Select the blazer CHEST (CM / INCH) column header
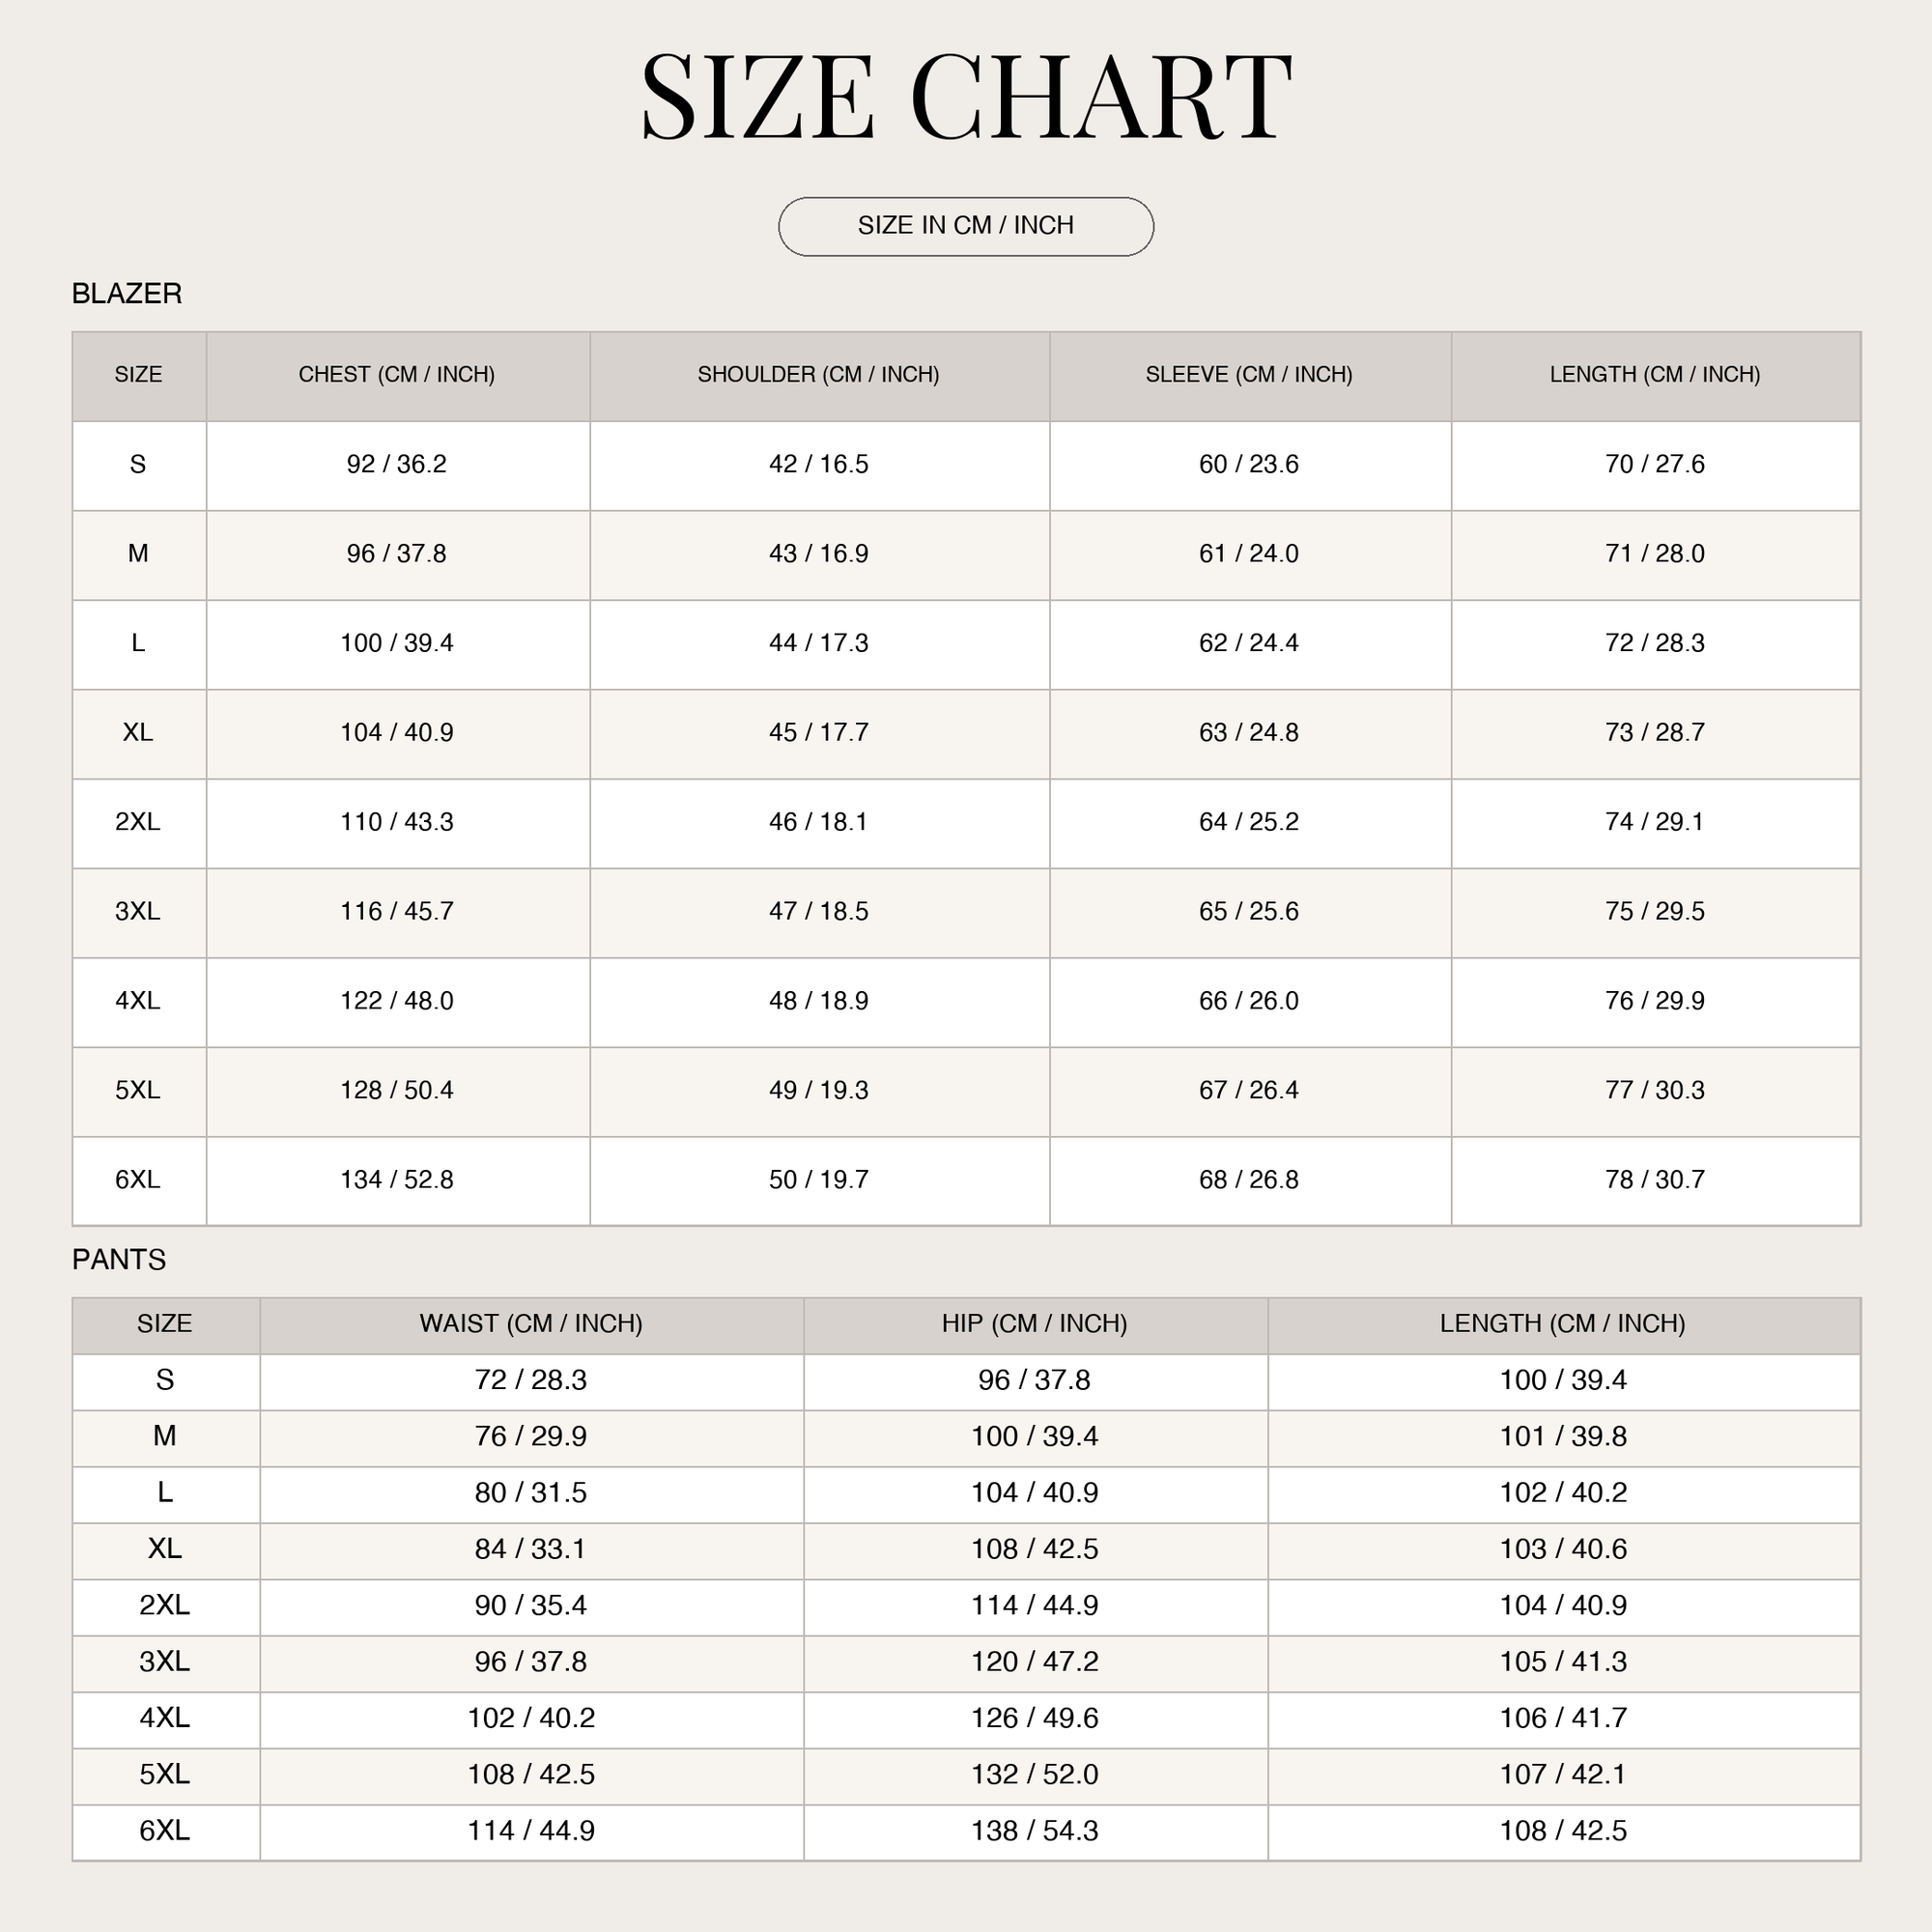Viewport: 1932px width, 1932px height. click(x=397, y=374)
